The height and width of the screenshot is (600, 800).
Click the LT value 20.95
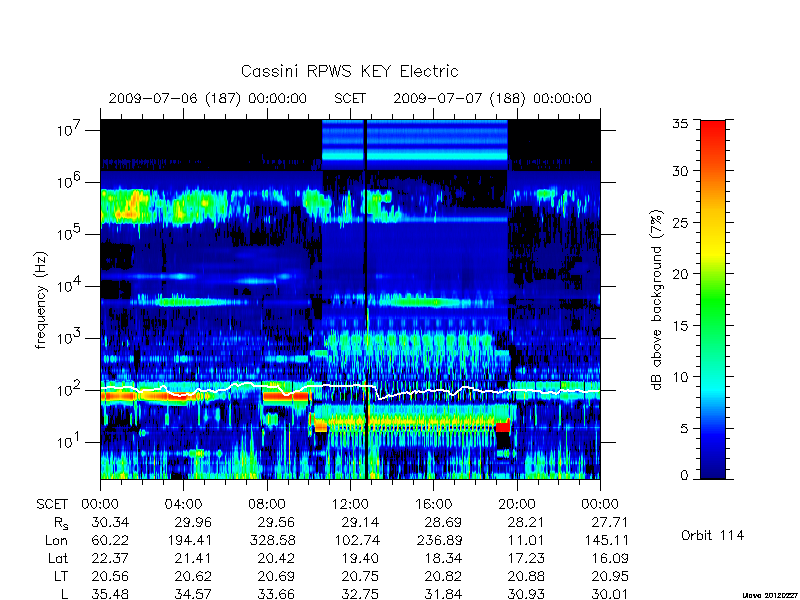pyautogui.click(x=610, y=576)
